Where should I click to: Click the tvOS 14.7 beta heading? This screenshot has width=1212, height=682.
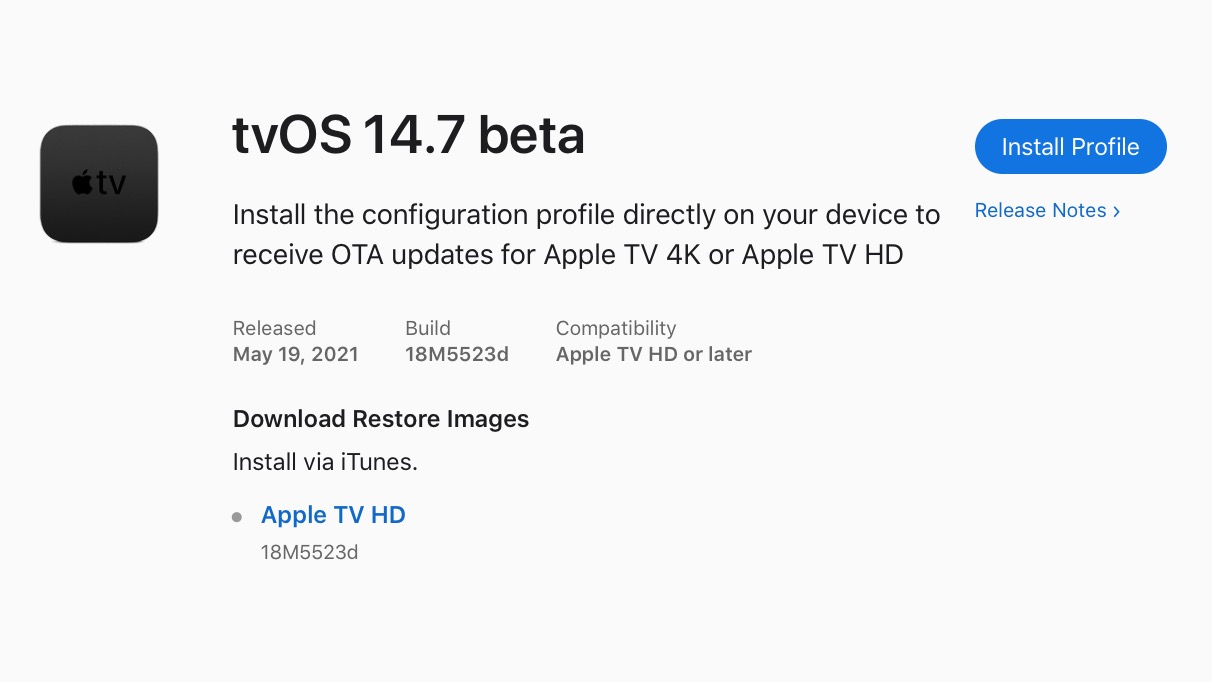(408, 135)
